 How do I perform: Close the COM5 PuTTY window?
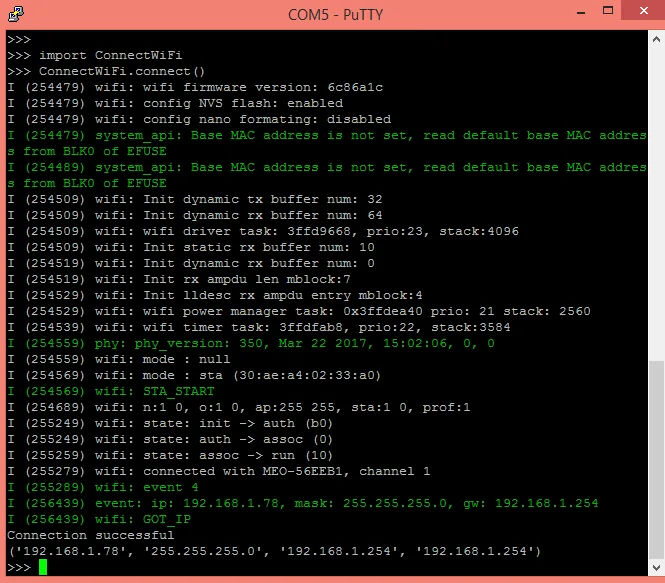point(643,11)
